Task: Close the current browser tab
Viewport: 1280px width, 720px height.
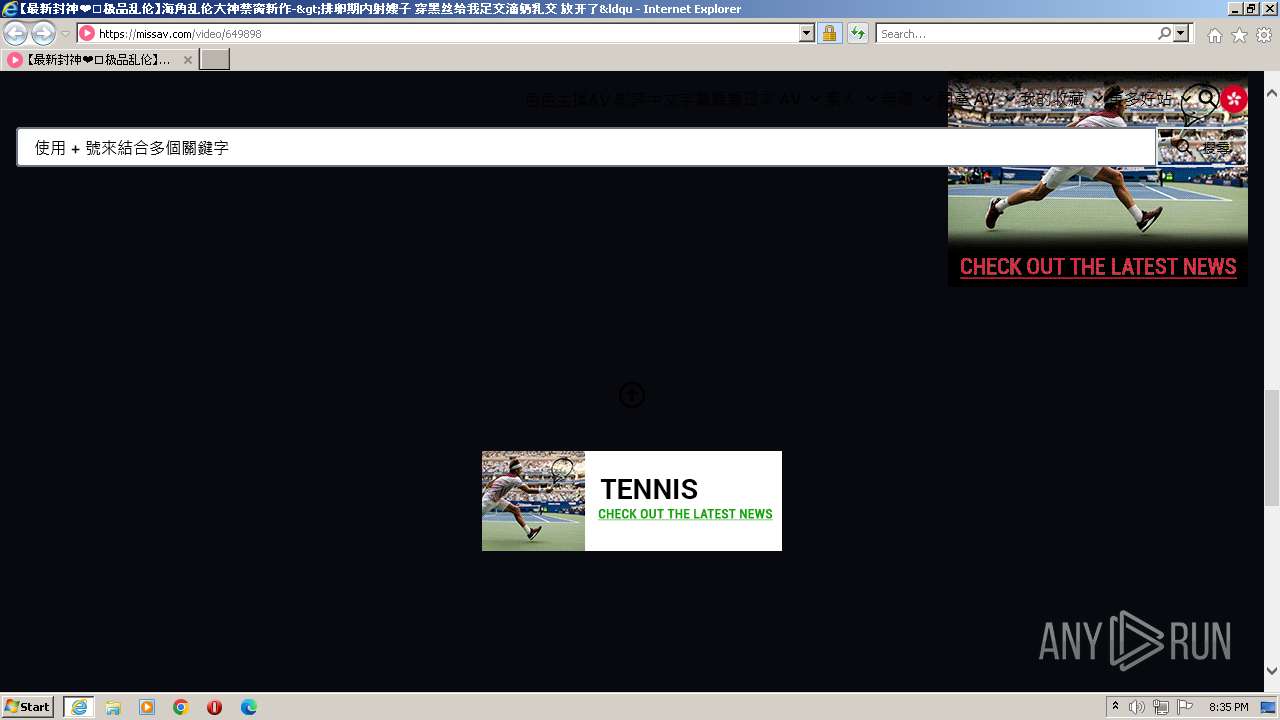Action: [x=187, y=60]
